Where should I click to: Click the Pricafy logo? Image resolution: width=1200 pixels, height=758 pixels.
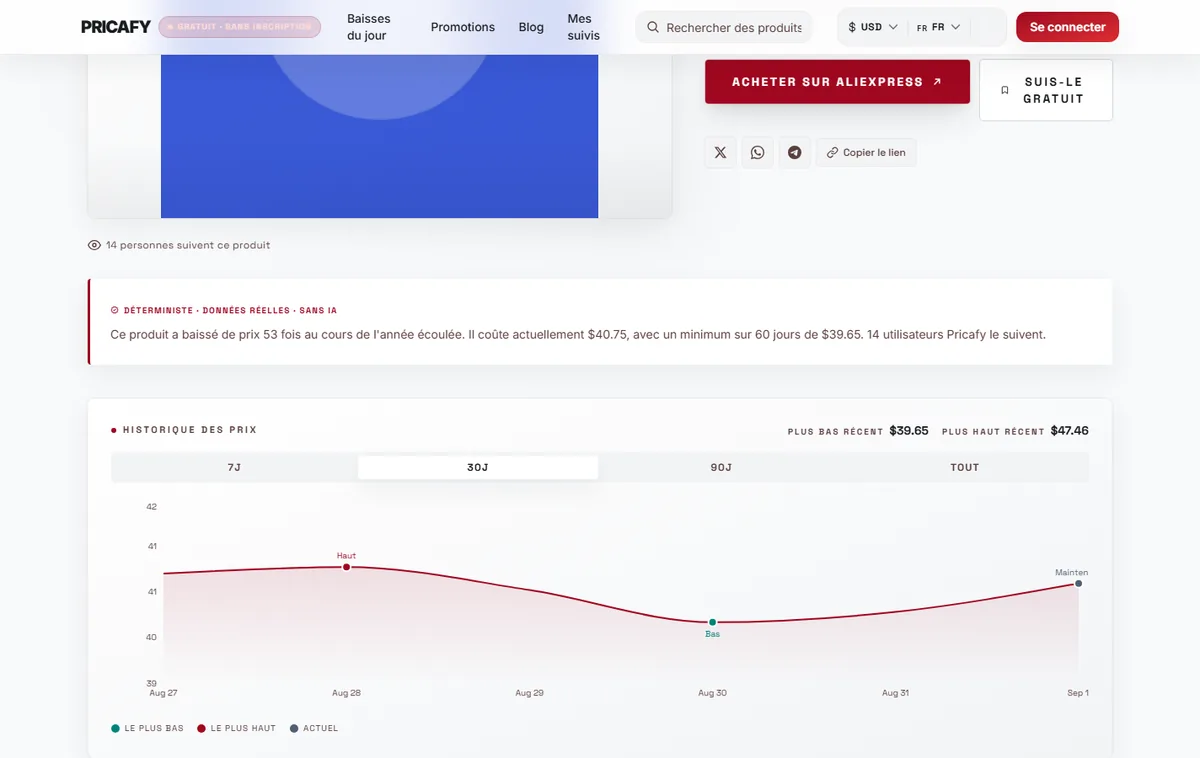point(116,27)
